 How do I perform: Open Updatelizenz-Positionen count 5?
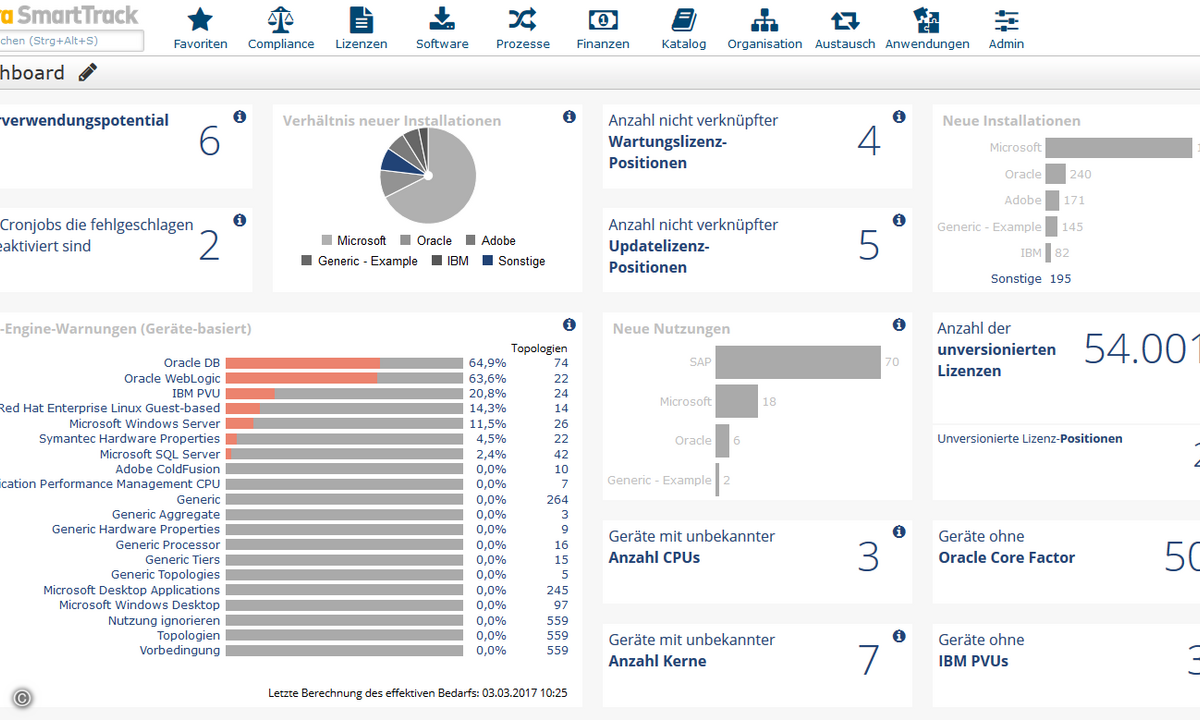(869, 245)
